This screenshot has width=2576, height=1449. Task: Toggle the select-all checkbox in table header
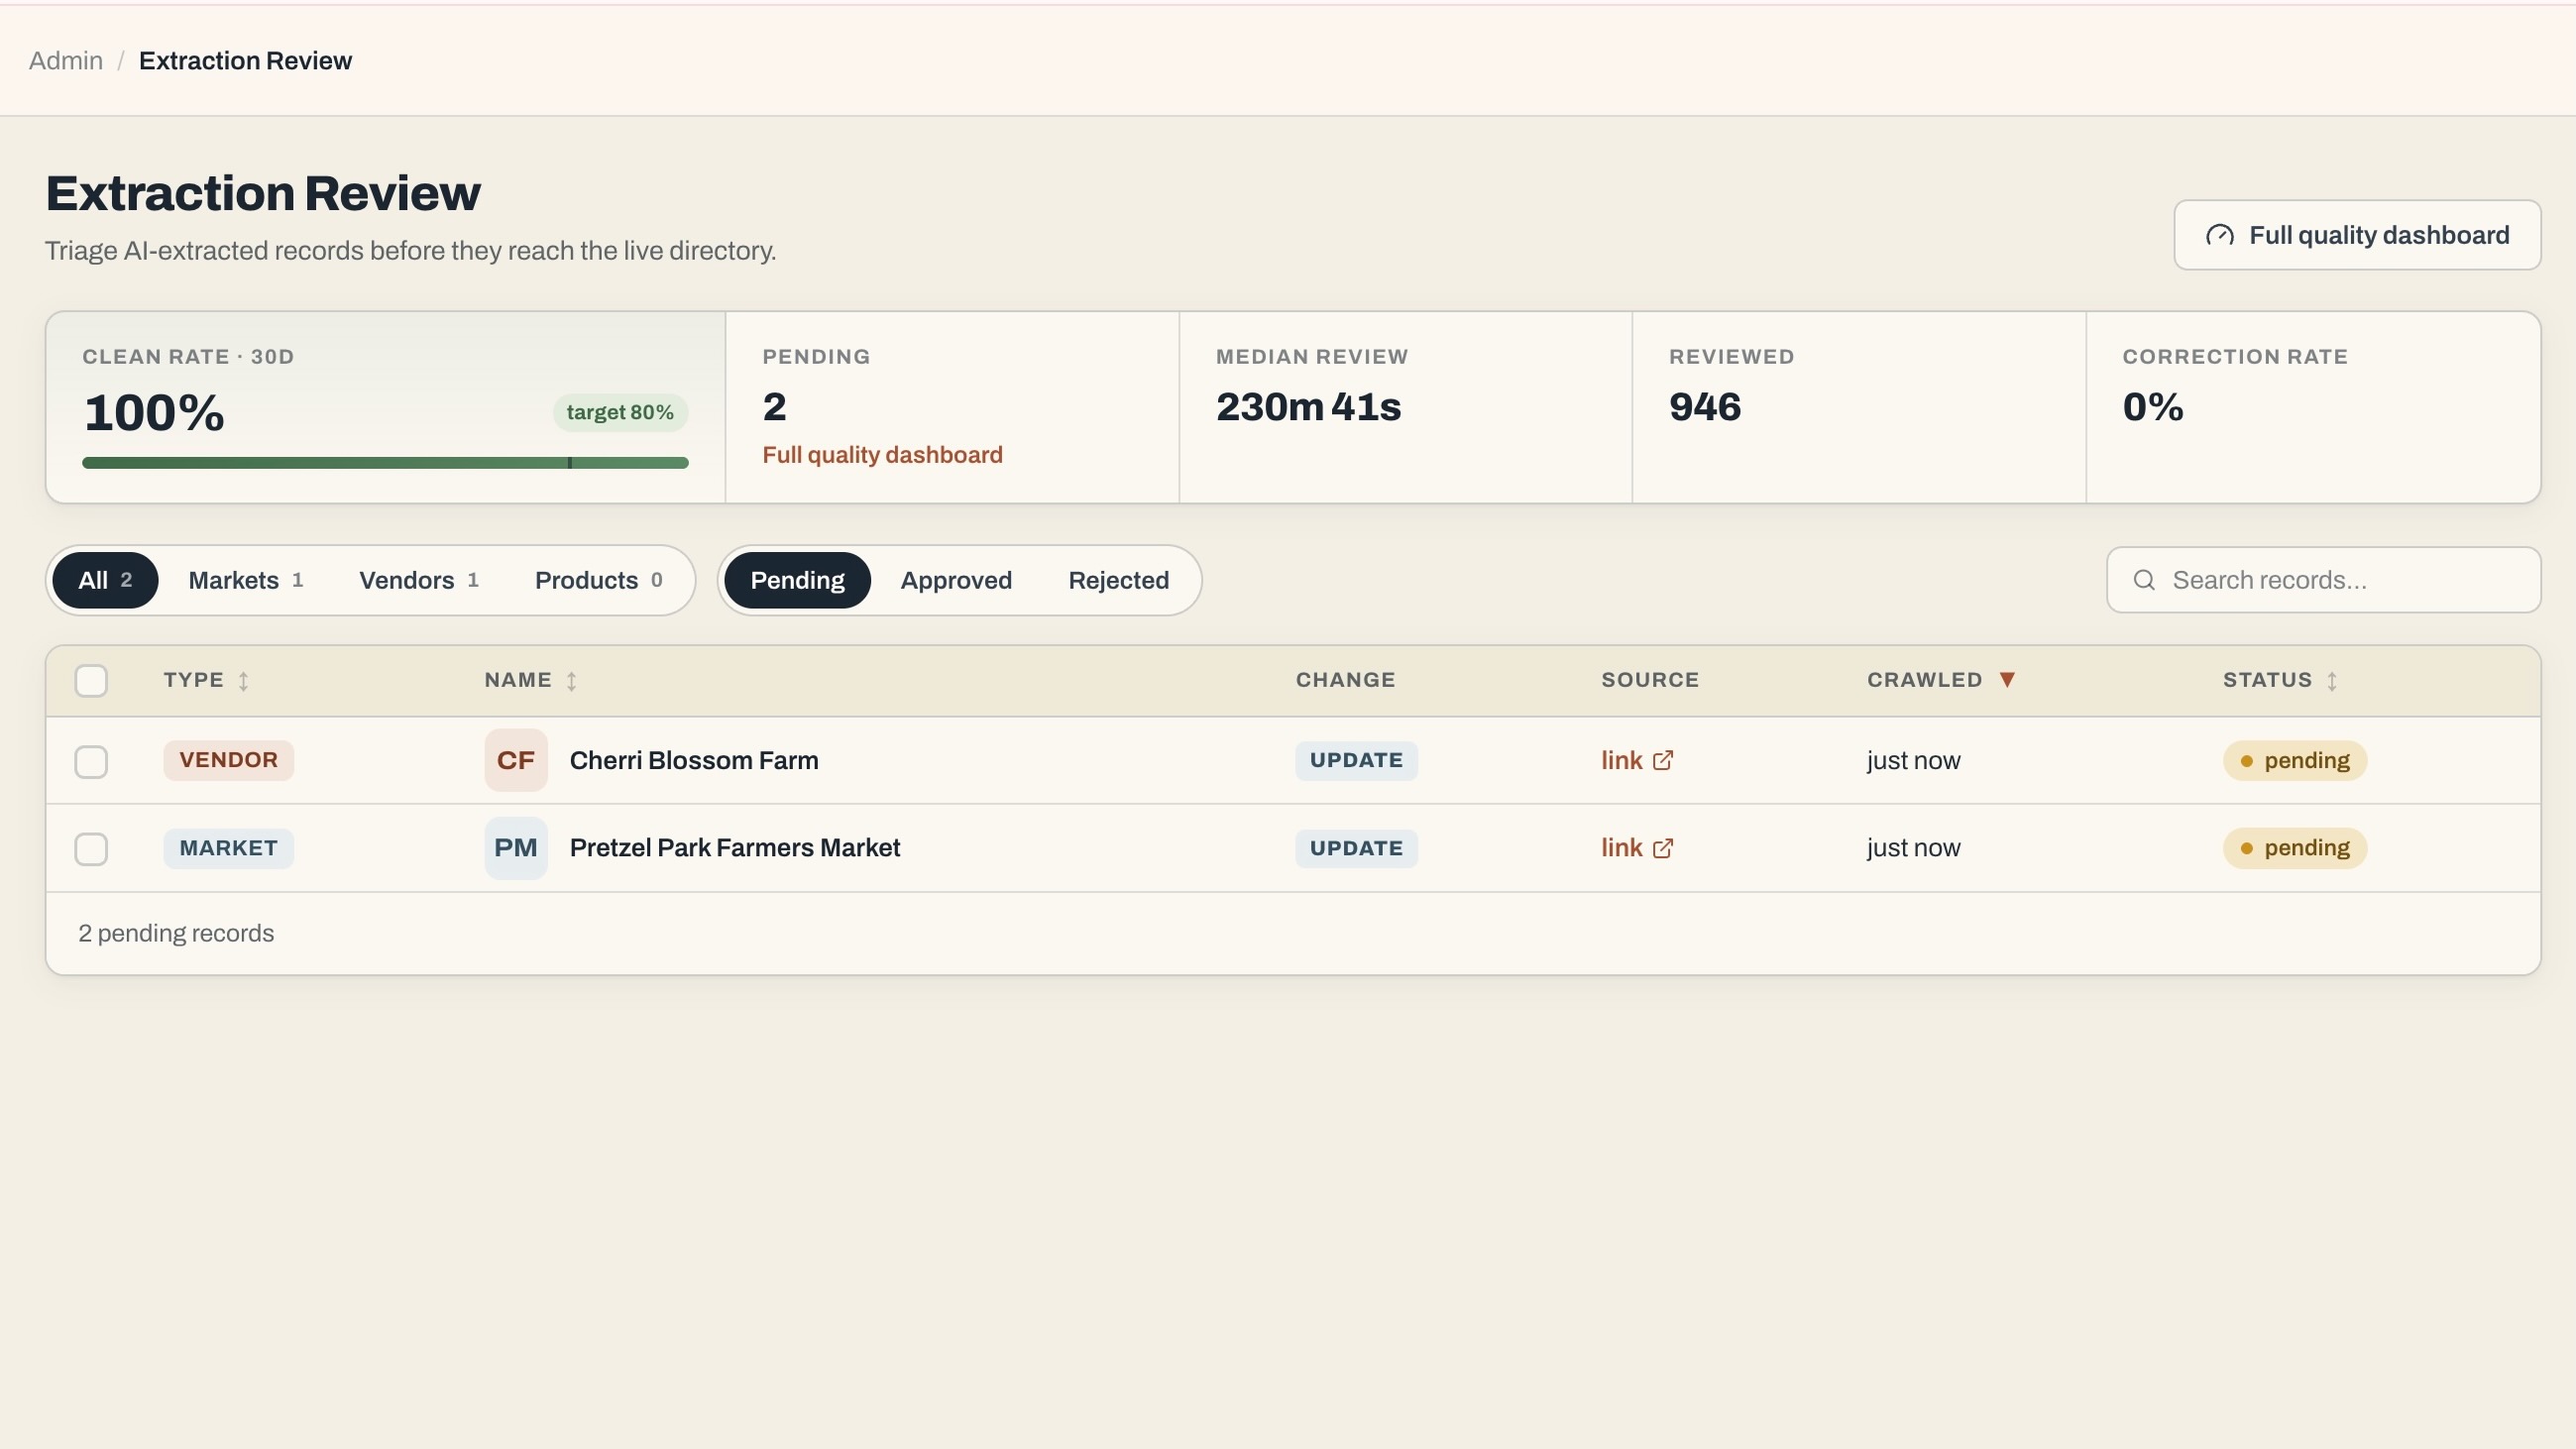point(91,681)
